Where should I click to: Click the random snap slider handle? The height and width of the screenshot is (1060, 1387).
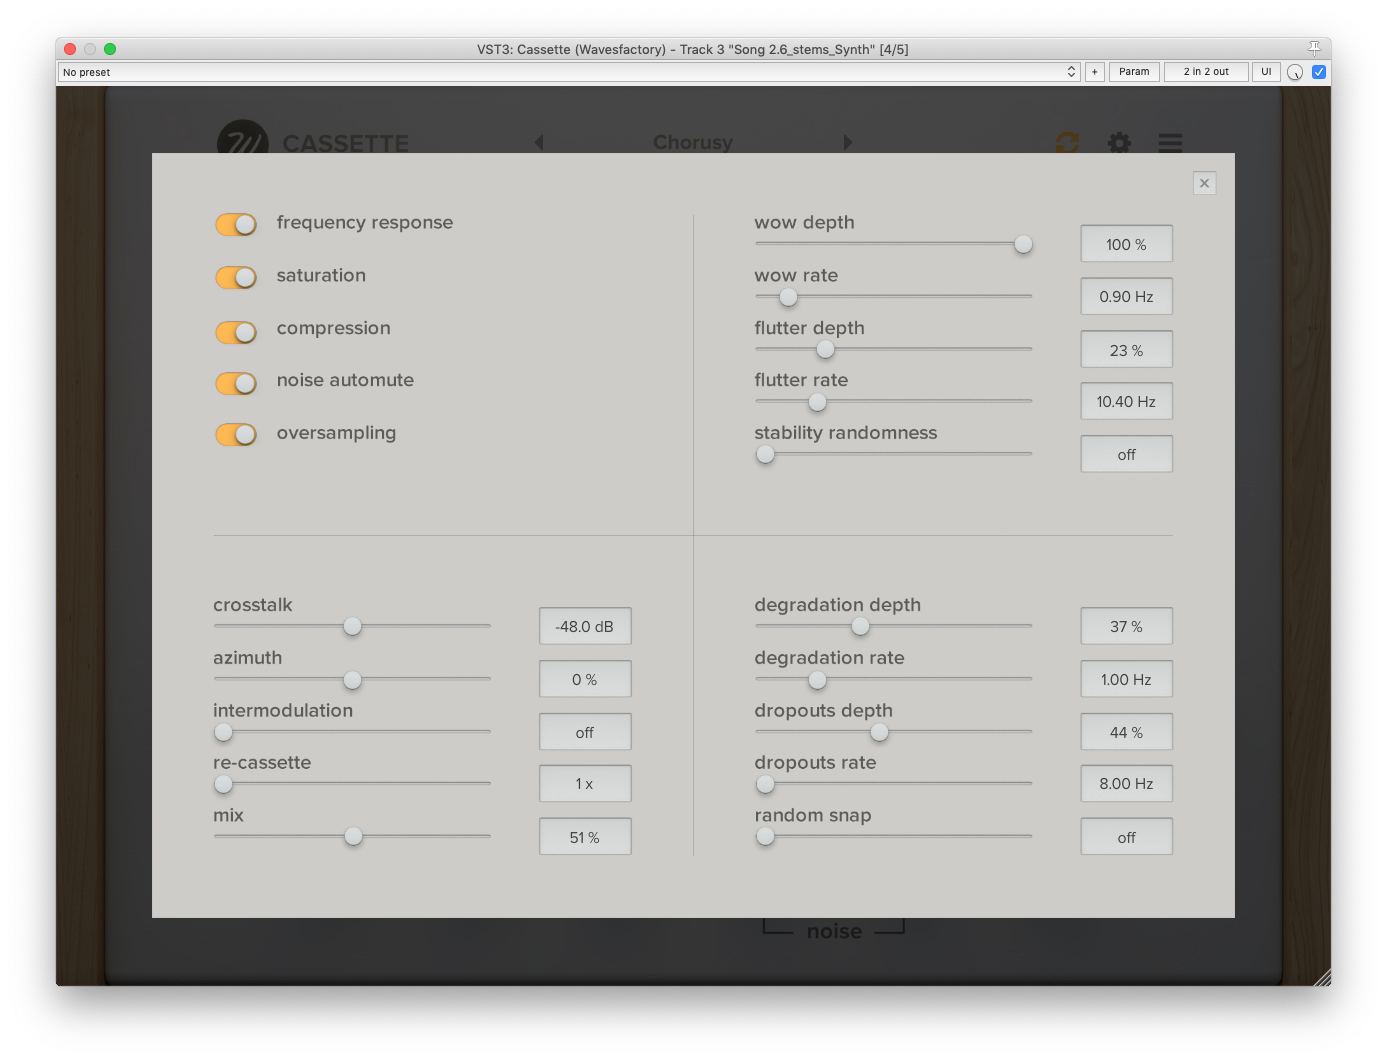pyautogui.click(x=765, y=836)
